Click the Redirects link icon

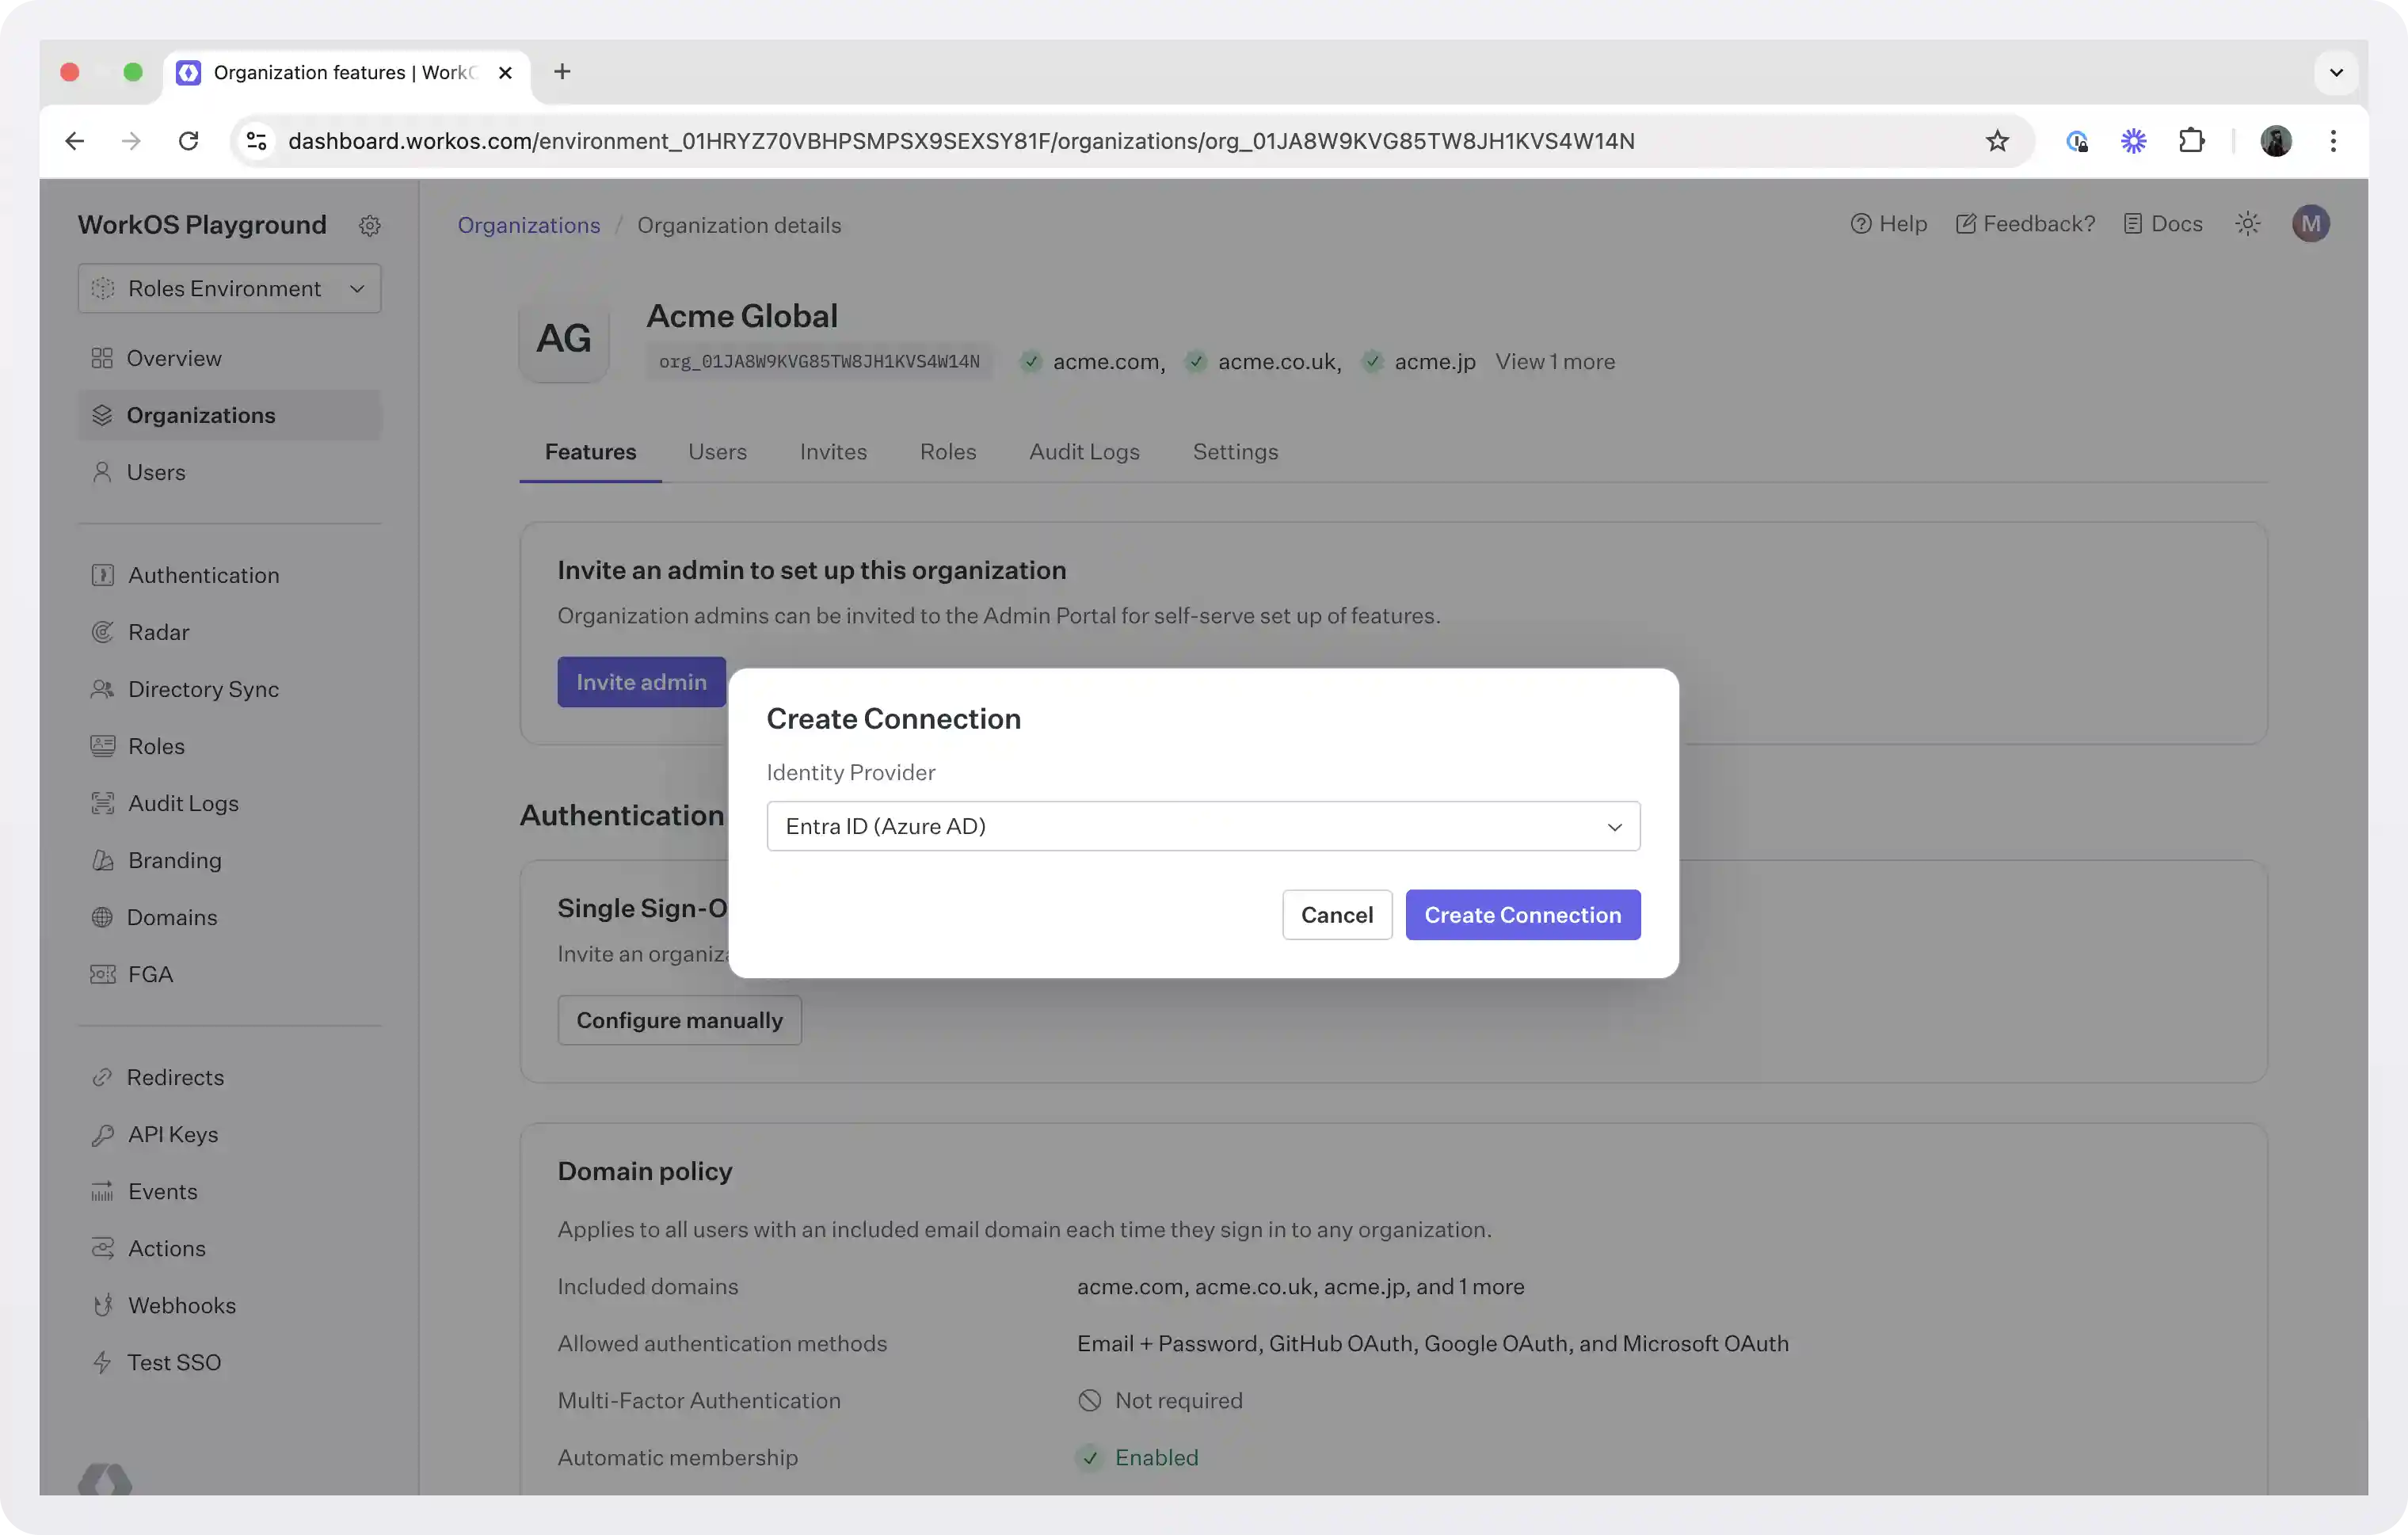[102, 1077]
